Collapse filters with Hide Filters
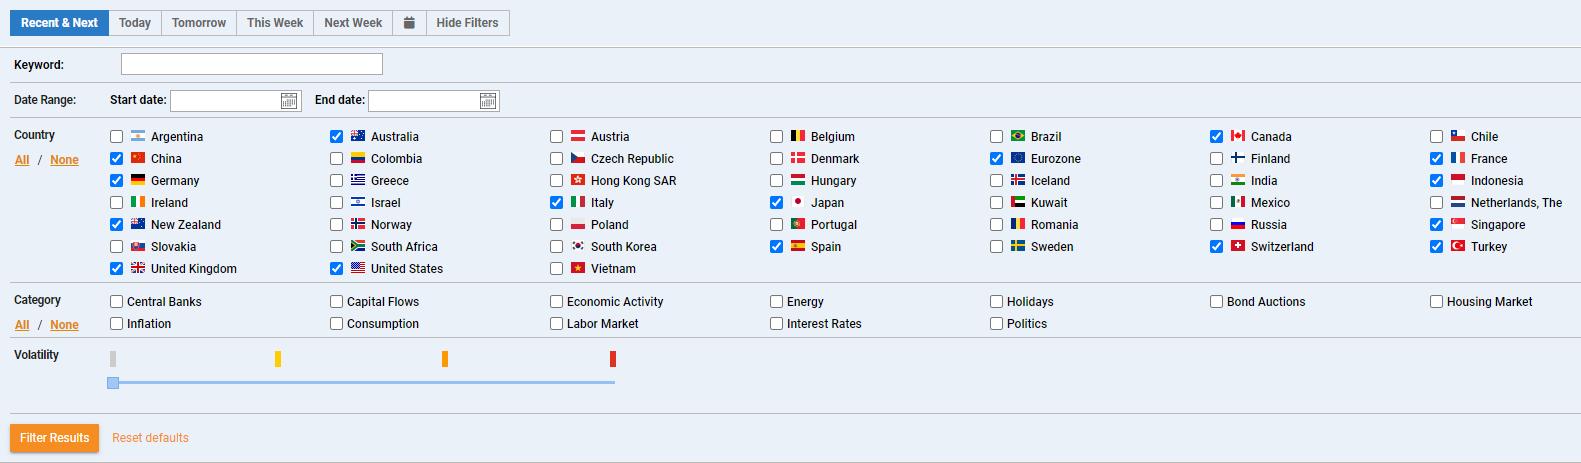Image resolution: width=1581 pixels, height=463 pixels. [467, 23]
